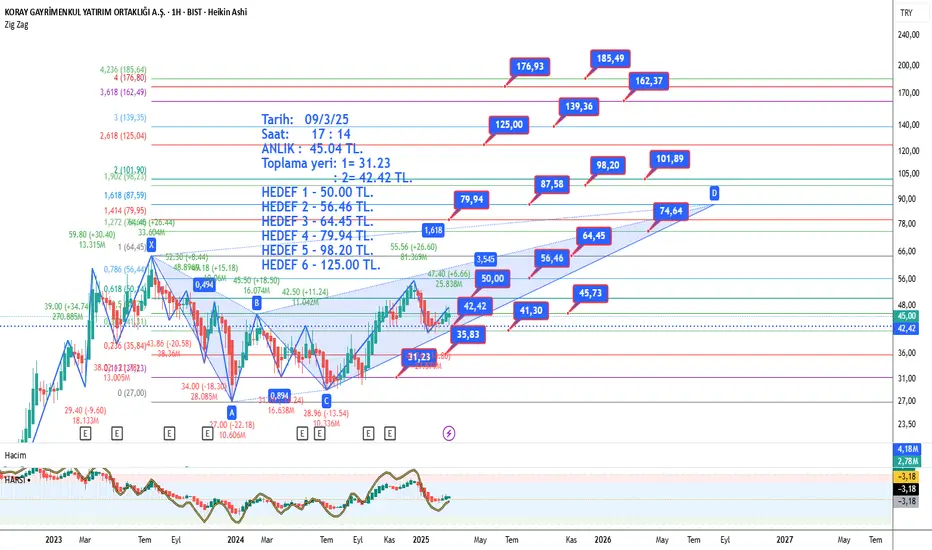
Task: Click the 45,00 current price axis label
Action: (906, 316)
